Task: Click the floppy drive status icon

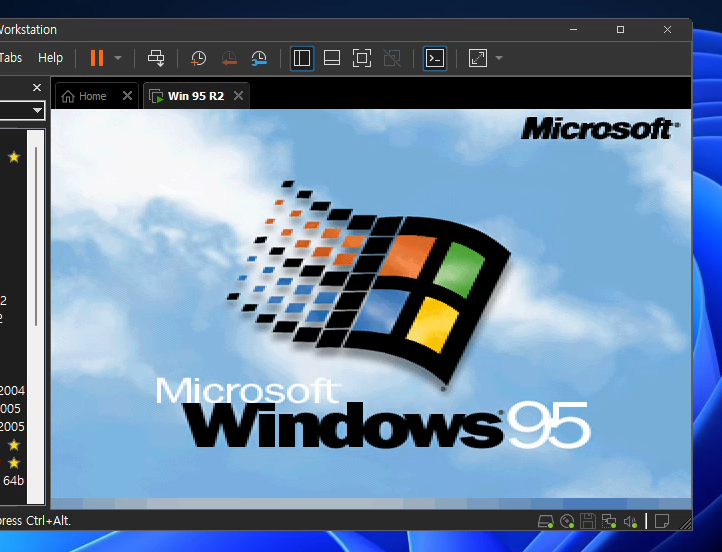Action: [x=588, y=522]
